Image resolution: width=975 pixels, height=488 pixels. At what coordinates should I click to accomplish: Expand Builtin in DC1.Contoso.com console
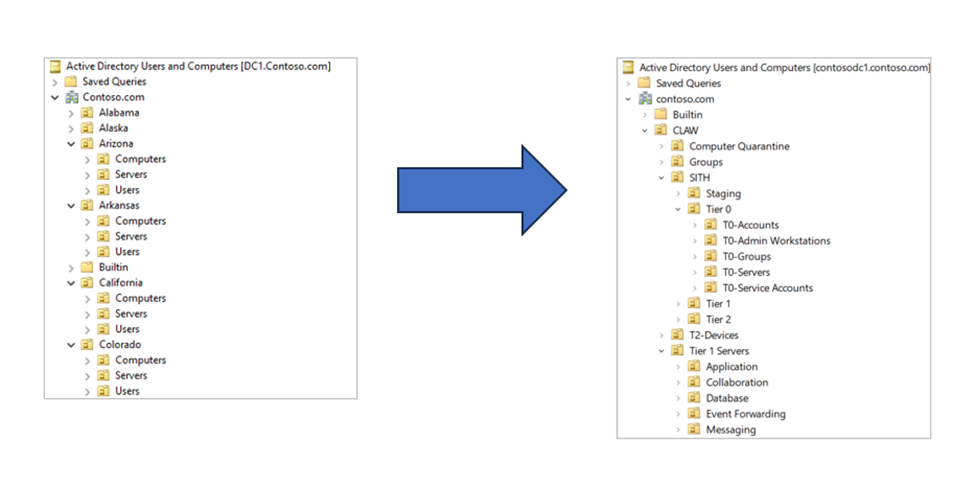coord(71,268)
